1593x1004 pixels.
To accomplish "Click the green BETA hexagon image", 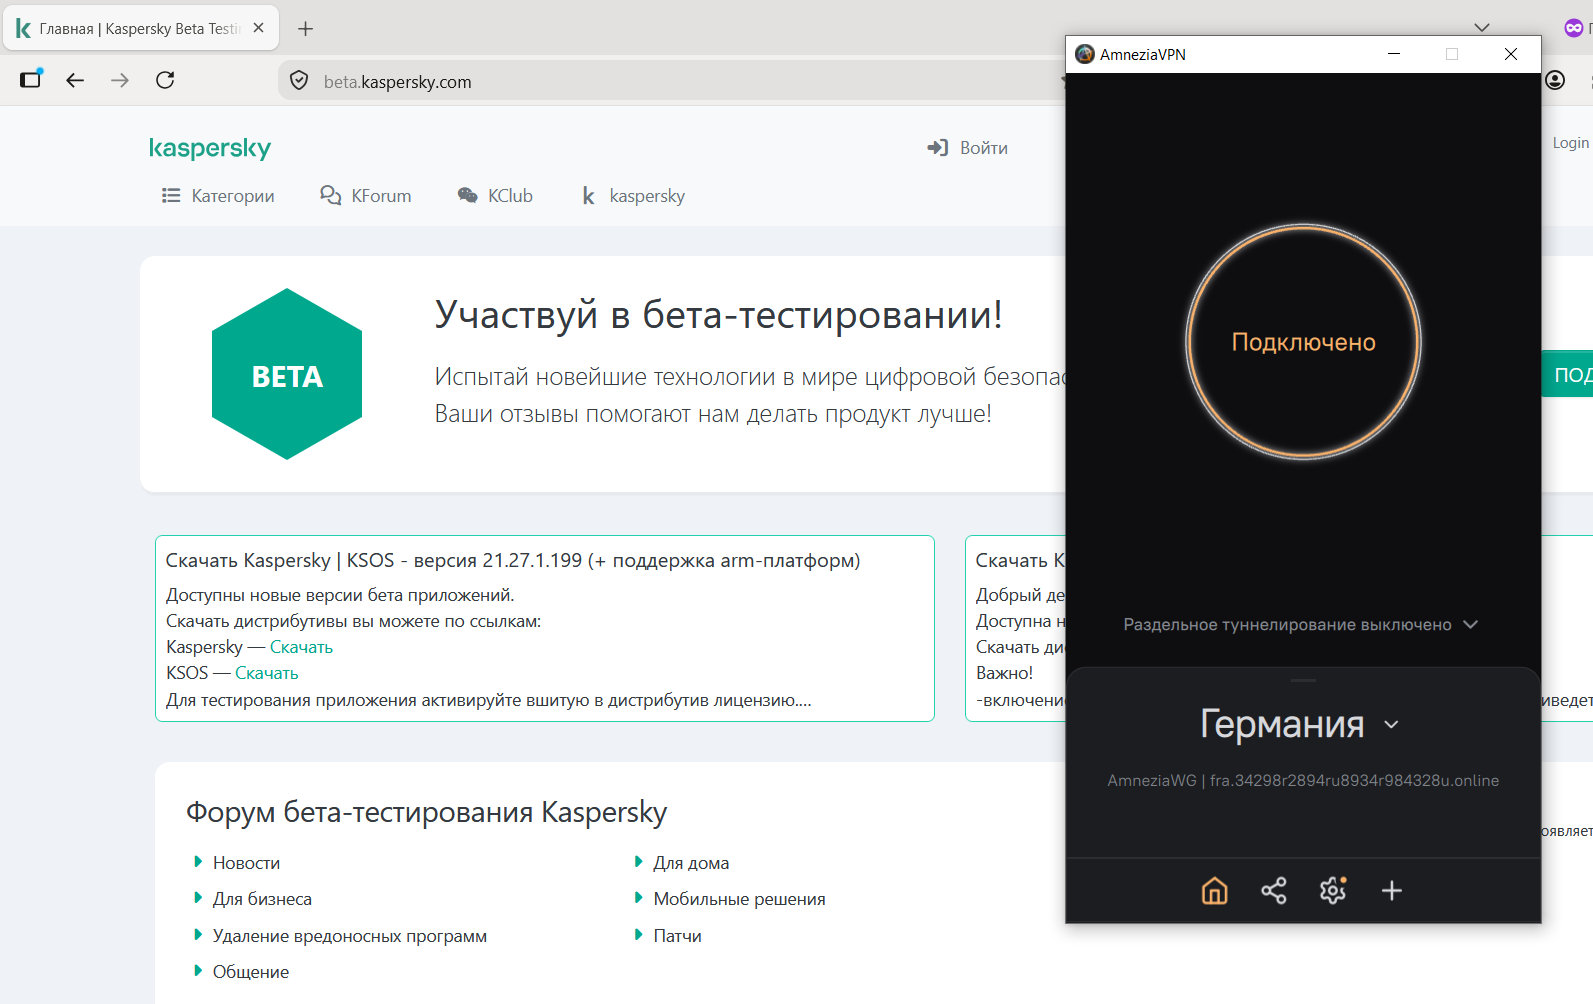I will [x=287, y=374].
